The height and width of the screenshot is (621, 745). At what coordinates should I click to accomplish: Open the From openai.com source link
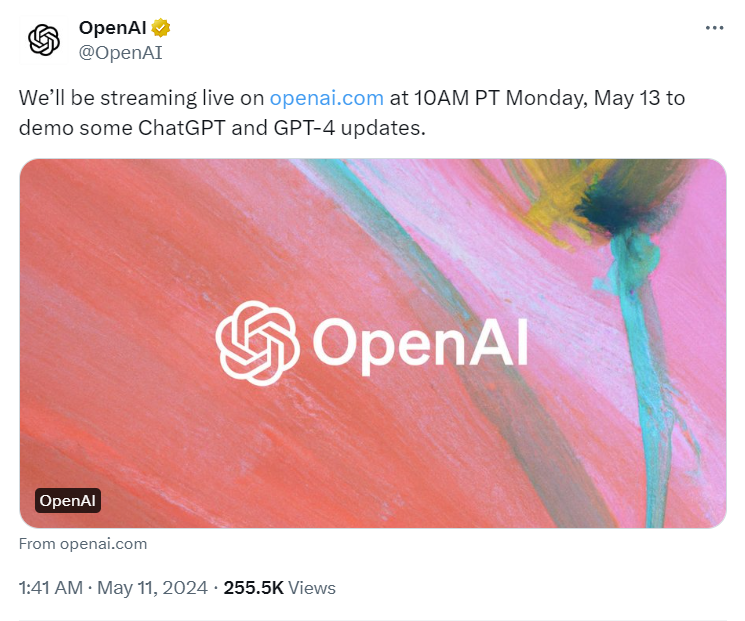[x=83, y=544]
